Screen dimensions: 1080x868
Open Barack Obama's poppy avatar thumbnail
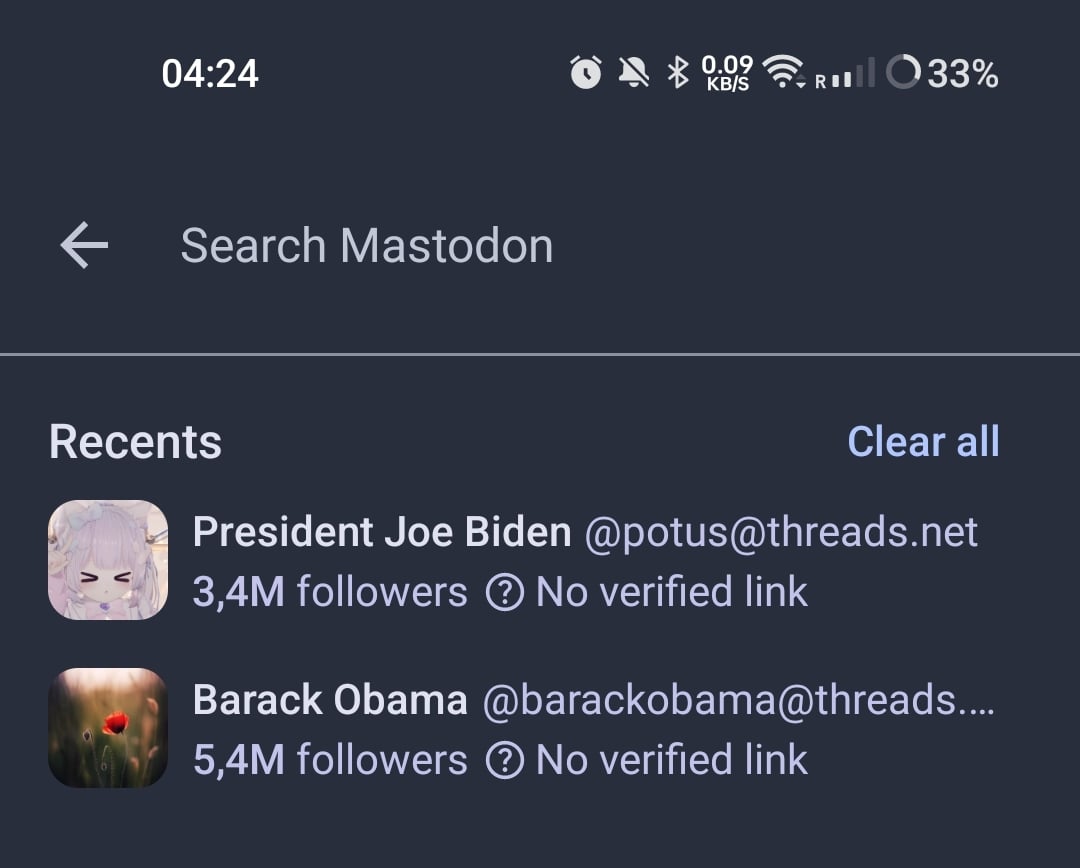(x=108, y=727)
